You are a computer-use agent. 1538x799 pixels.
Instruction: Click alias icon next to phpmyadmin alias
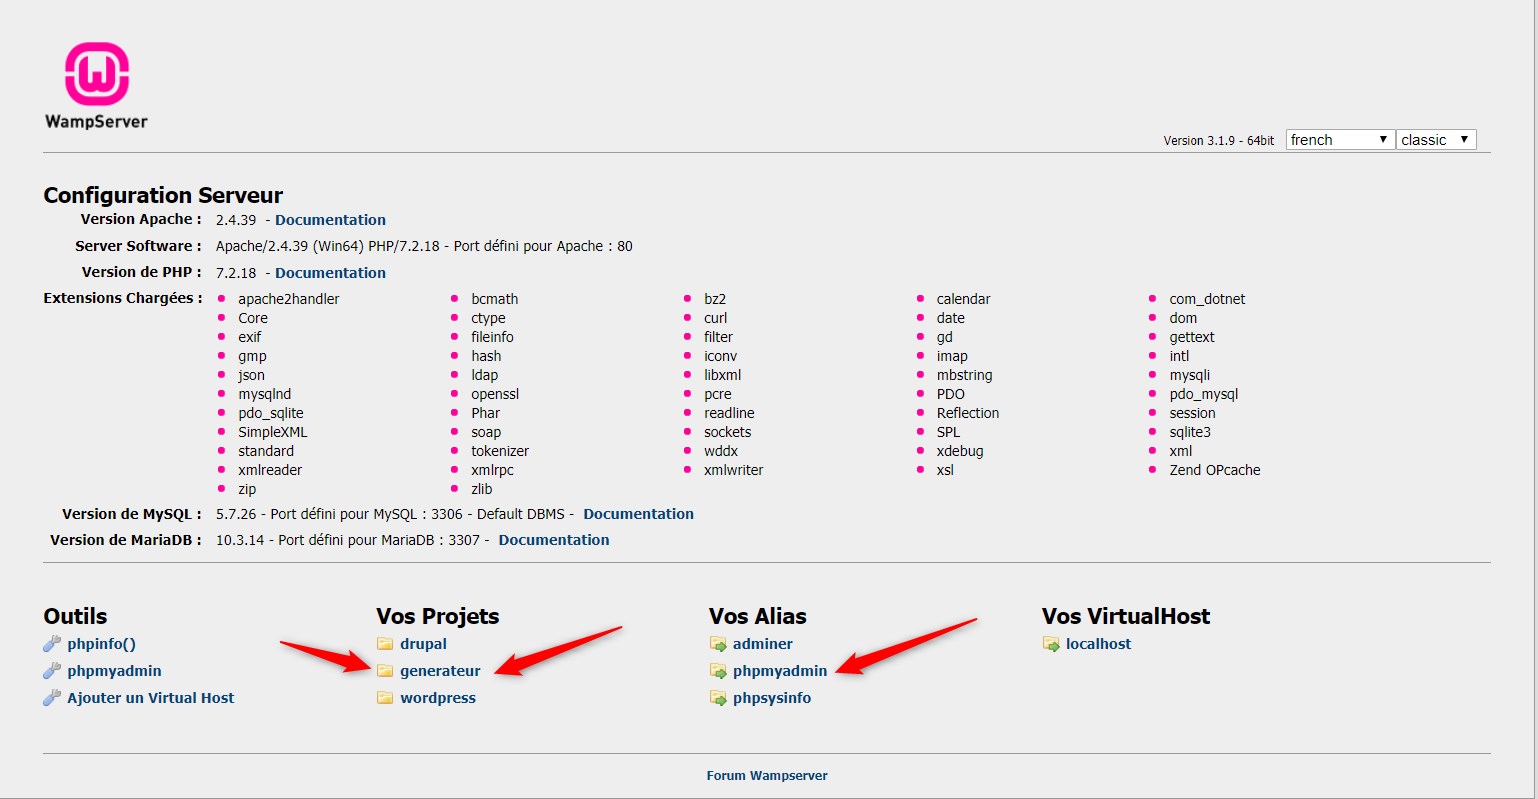[718, 671]
